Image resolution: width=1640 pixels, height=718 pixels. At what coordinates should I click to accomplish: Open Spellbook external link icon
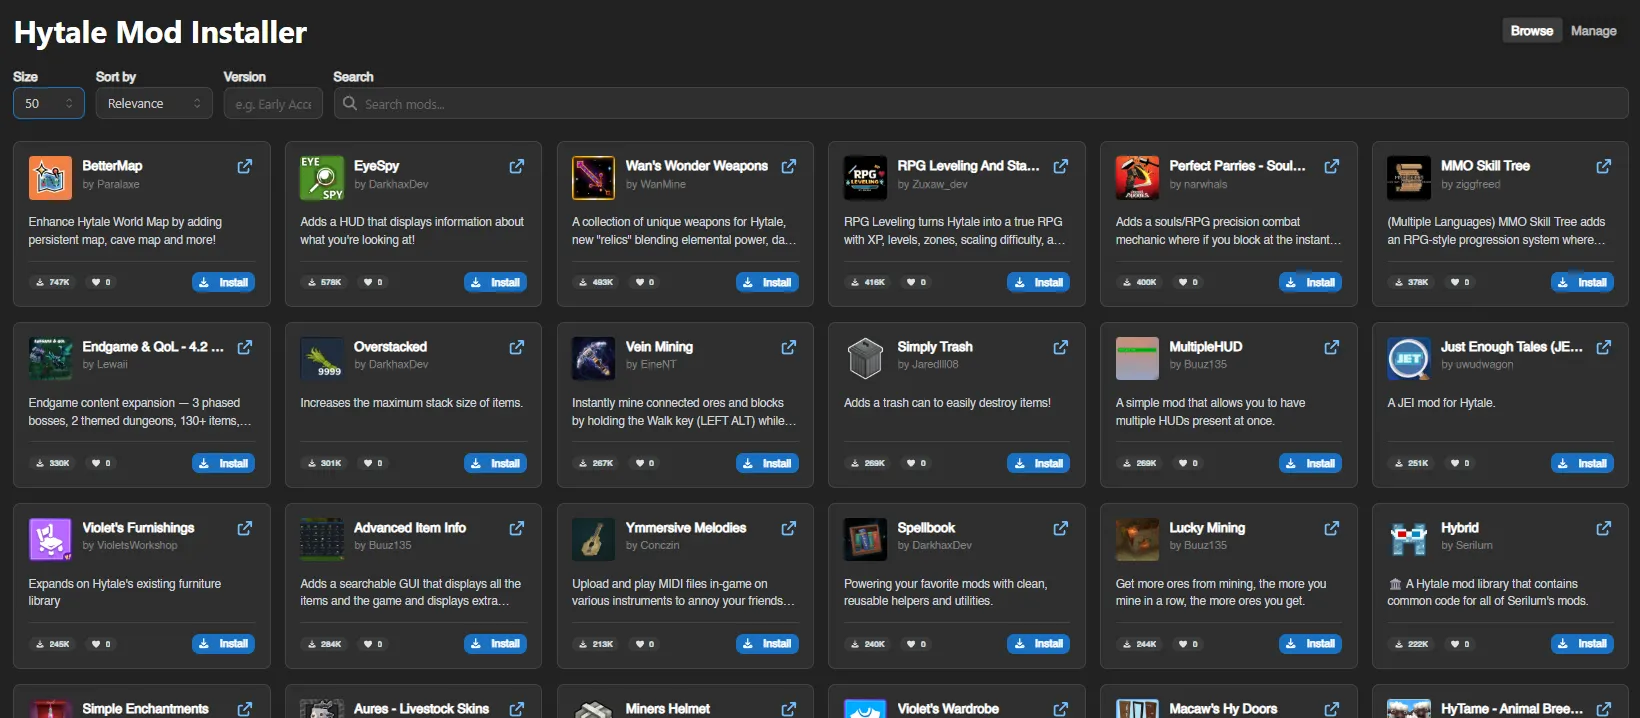pyautogui.click(x=1061, y=529)
